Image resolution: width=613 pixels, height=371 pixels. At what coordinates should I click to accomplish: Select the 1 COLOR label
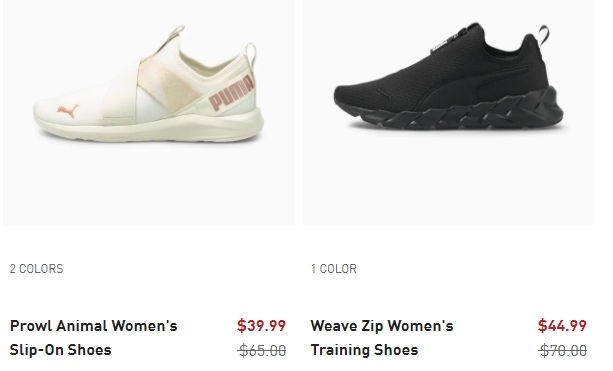[333, 269]
